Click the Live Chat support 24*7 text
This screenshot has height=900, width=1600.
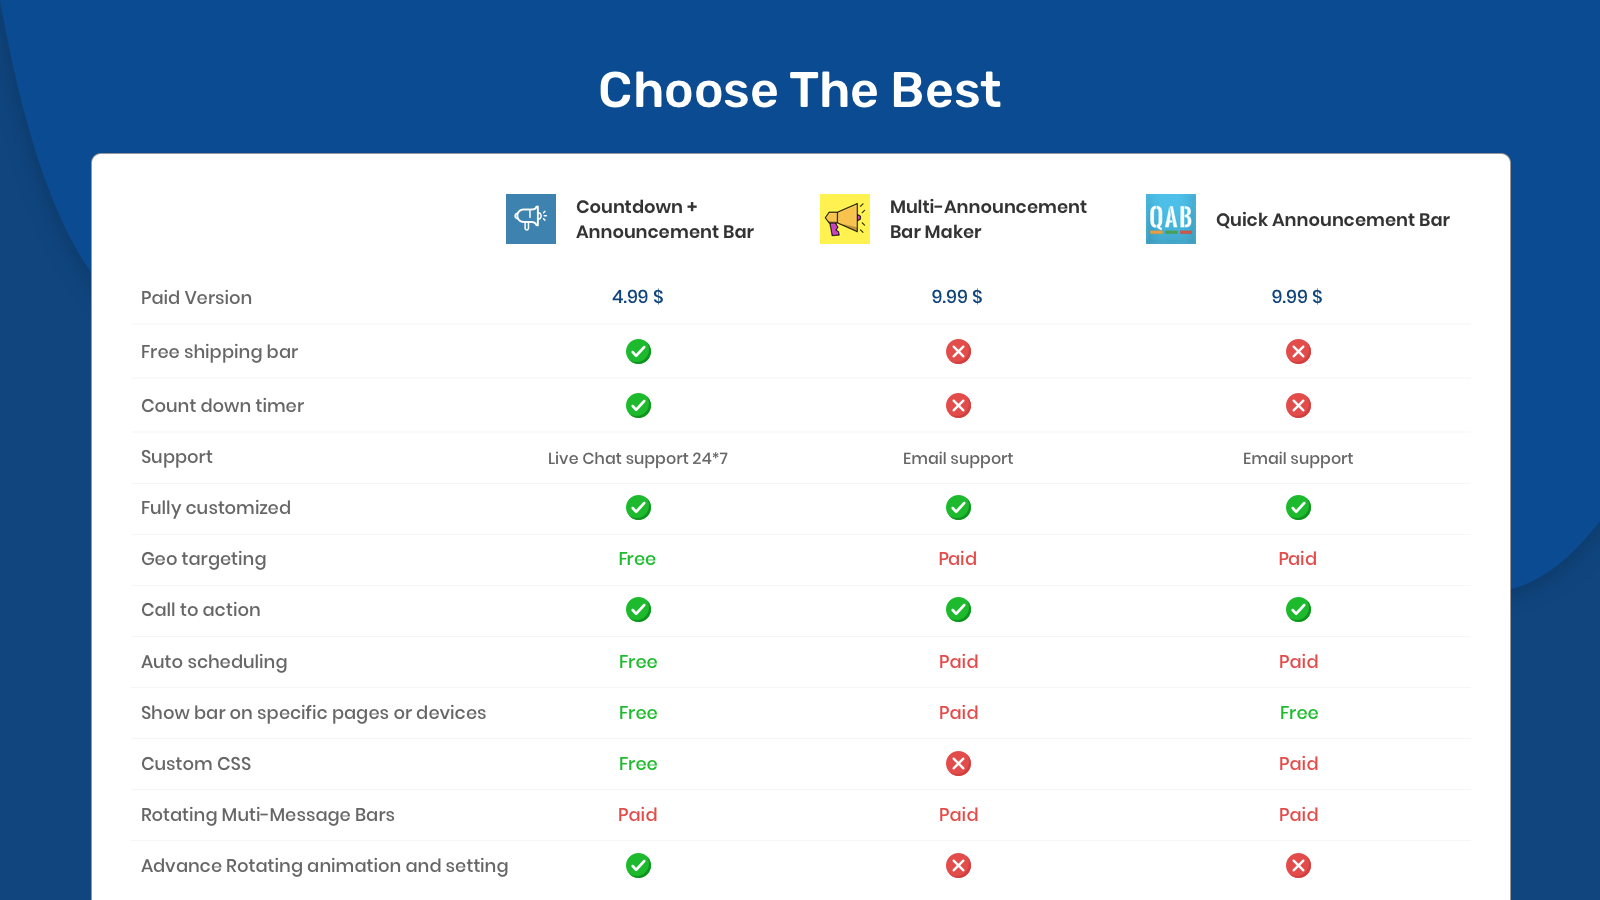tap(638, 459)
